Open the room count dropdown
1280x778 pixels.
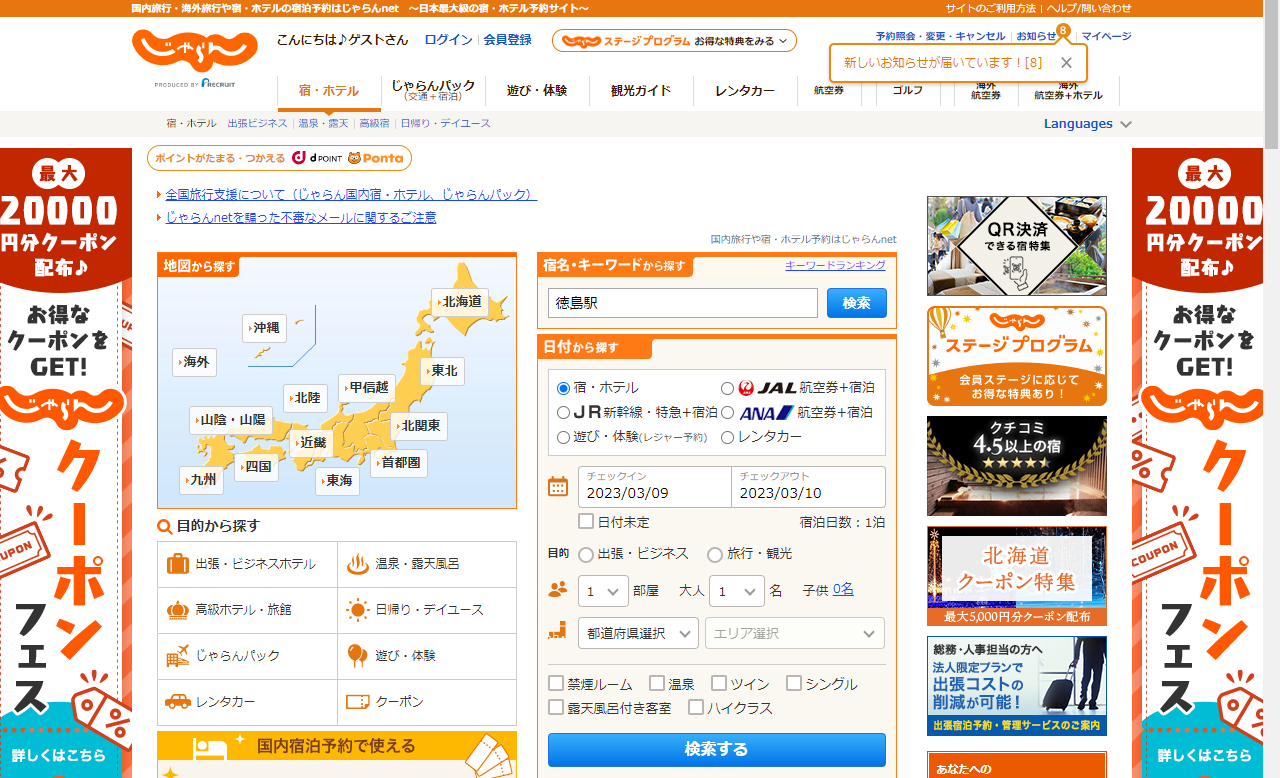coord(603,591)
